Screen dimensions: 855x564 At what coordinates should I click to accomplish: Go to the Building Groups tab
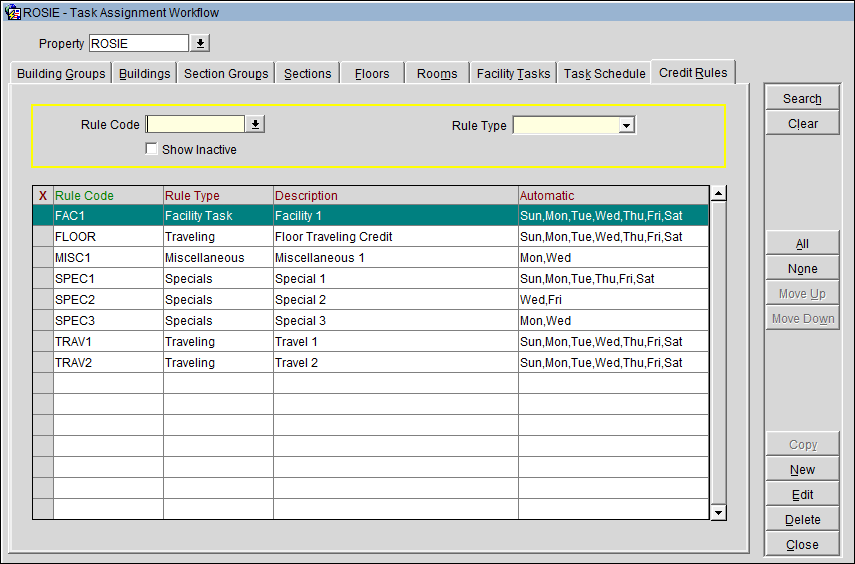pos(61,73)
